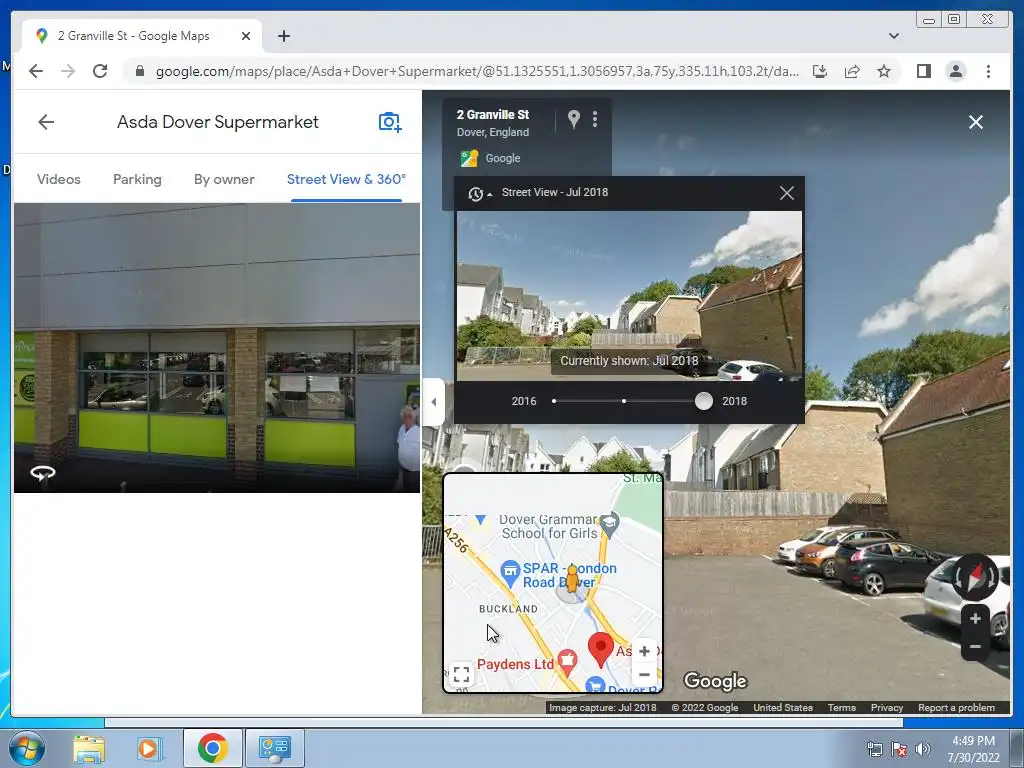Open Chrome's three-dot menu
1024x768 pixels.
[988, 71]
